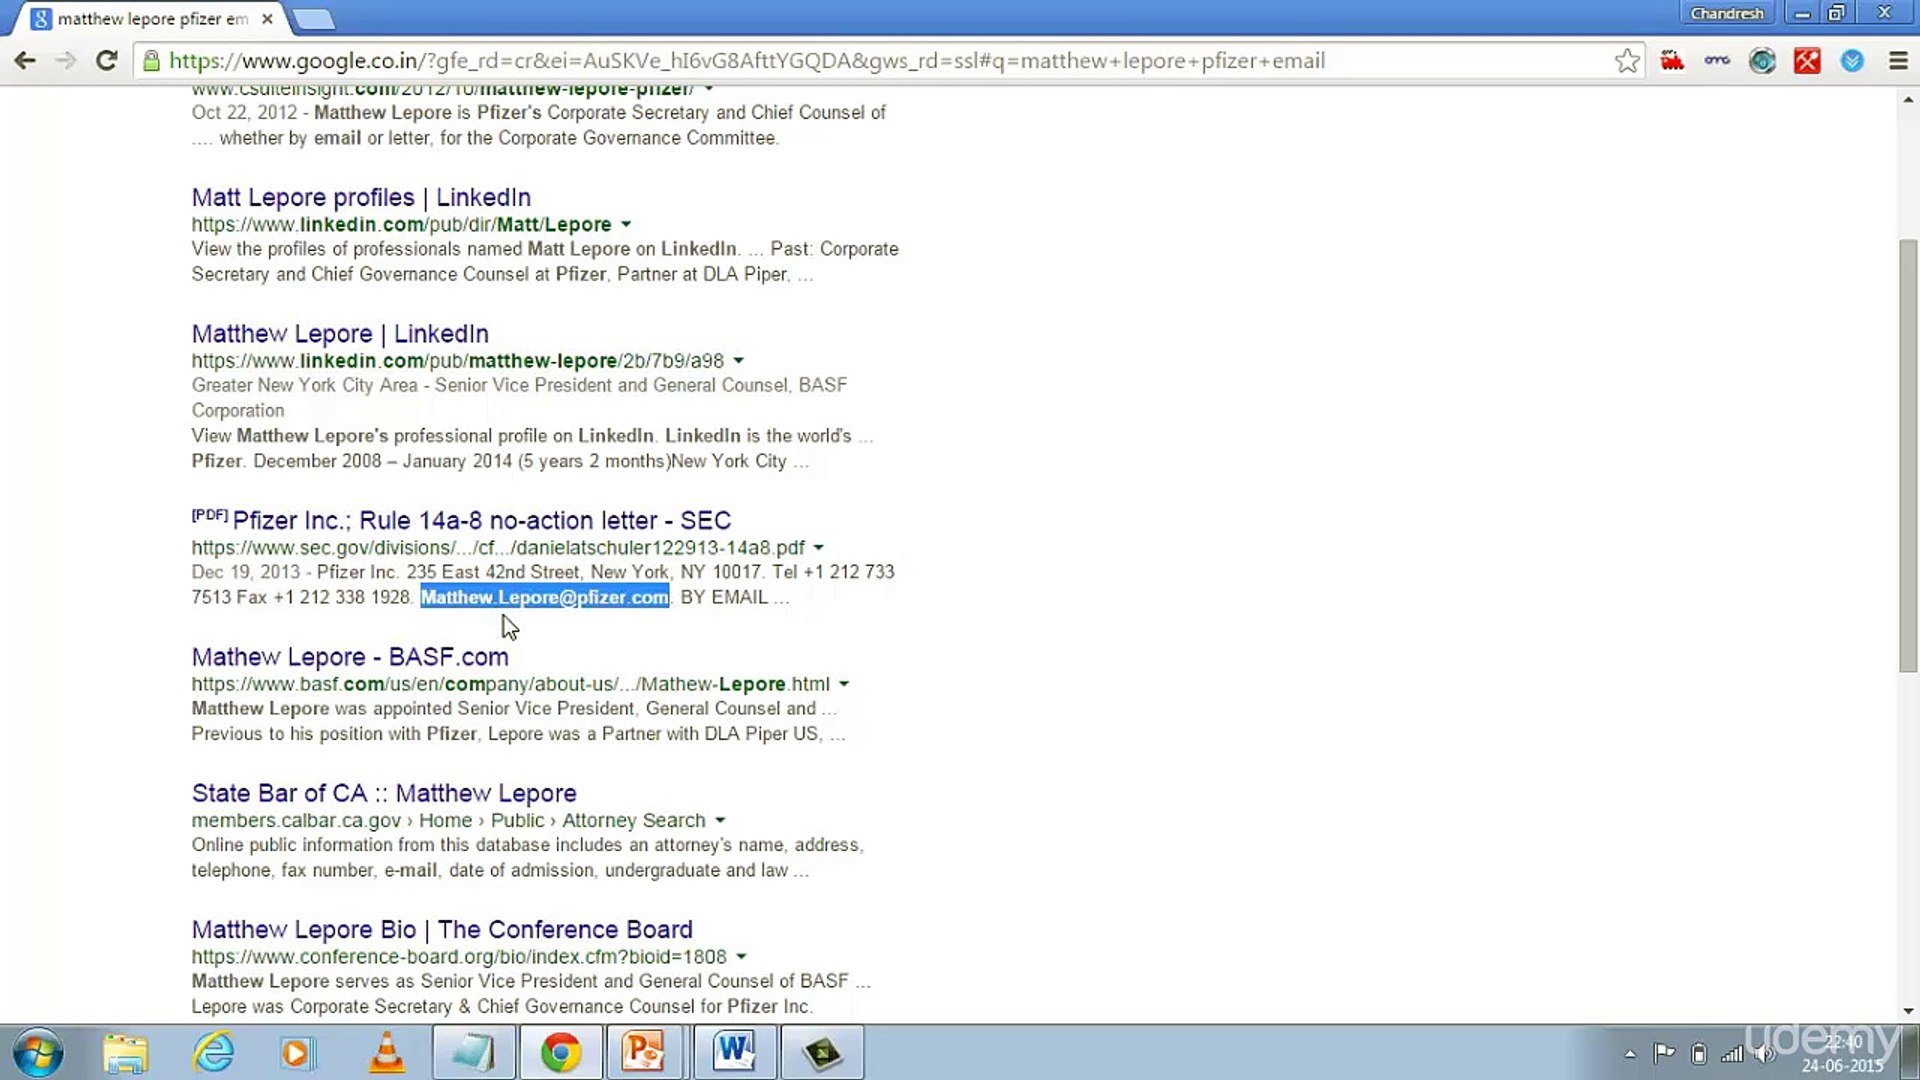Viewport: 1920px width, 1080px height.
Task: Select the matthew lepore pfizer email tab
Action: pyautogui.click(x=152, y=18)
